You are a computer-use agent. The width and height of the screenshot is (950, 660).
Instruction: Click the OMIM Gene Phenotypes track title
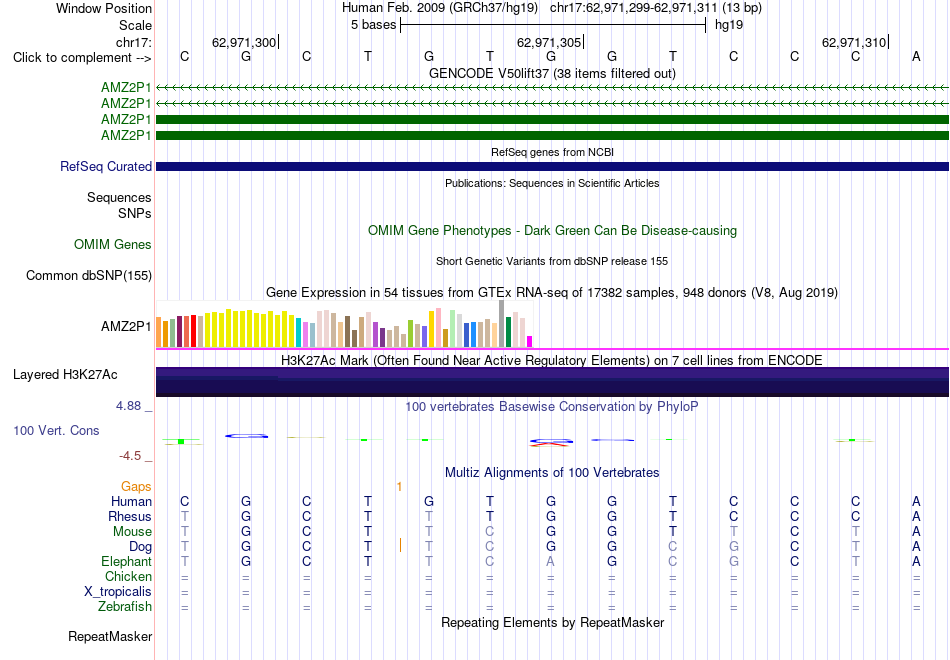point(552,230)
